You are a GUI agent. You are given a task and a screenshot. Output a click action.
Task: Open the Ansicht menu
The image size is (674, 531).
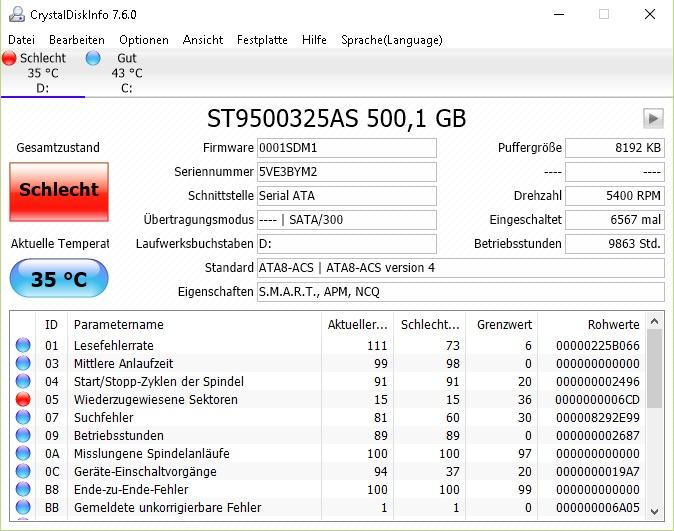[203, 40]
